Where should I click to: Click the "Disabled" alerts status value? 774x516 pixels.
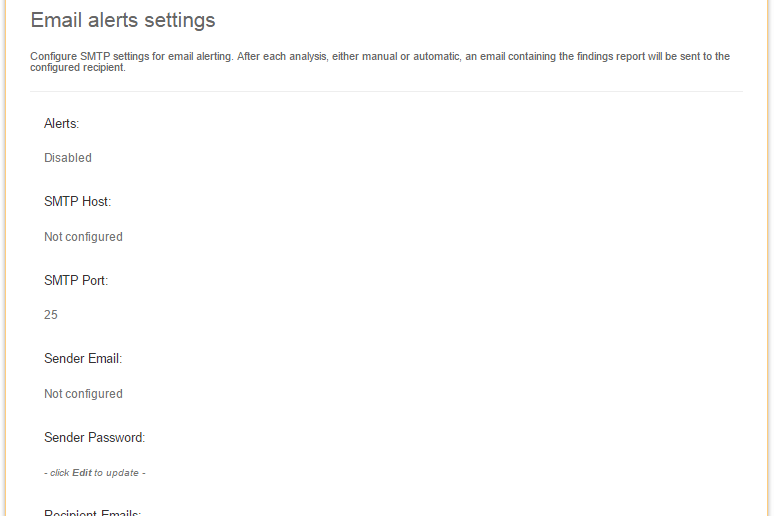pyautogui.click(x=68, y=158)
